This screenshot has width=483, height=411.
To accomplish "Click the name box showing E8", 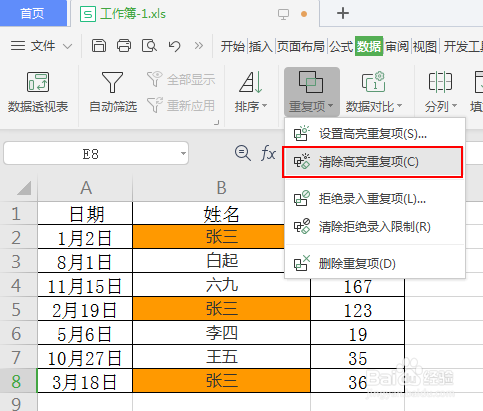I will pyautogui.click(x=91, y=154).
